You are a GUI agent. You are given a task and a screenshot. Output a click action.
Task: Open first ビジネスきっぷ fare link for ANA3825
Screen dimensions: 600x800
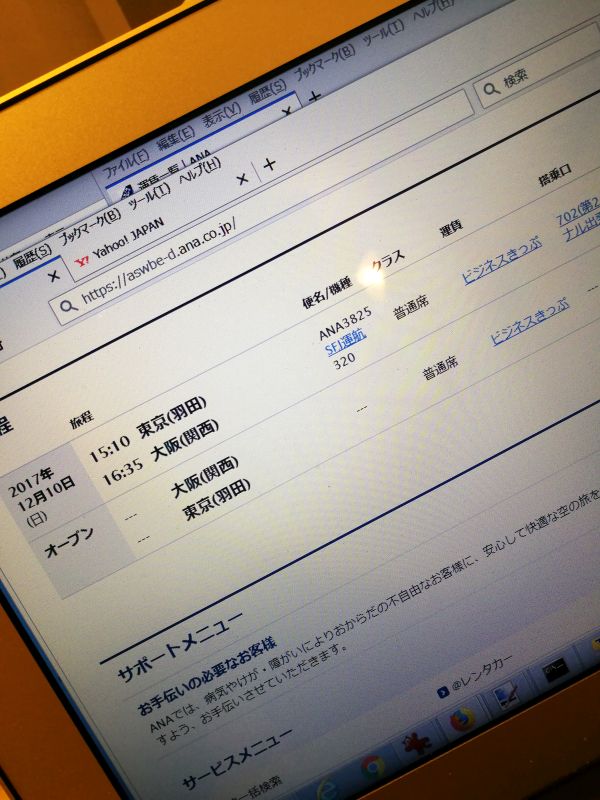pyautogui.click(x=502, y=261)
